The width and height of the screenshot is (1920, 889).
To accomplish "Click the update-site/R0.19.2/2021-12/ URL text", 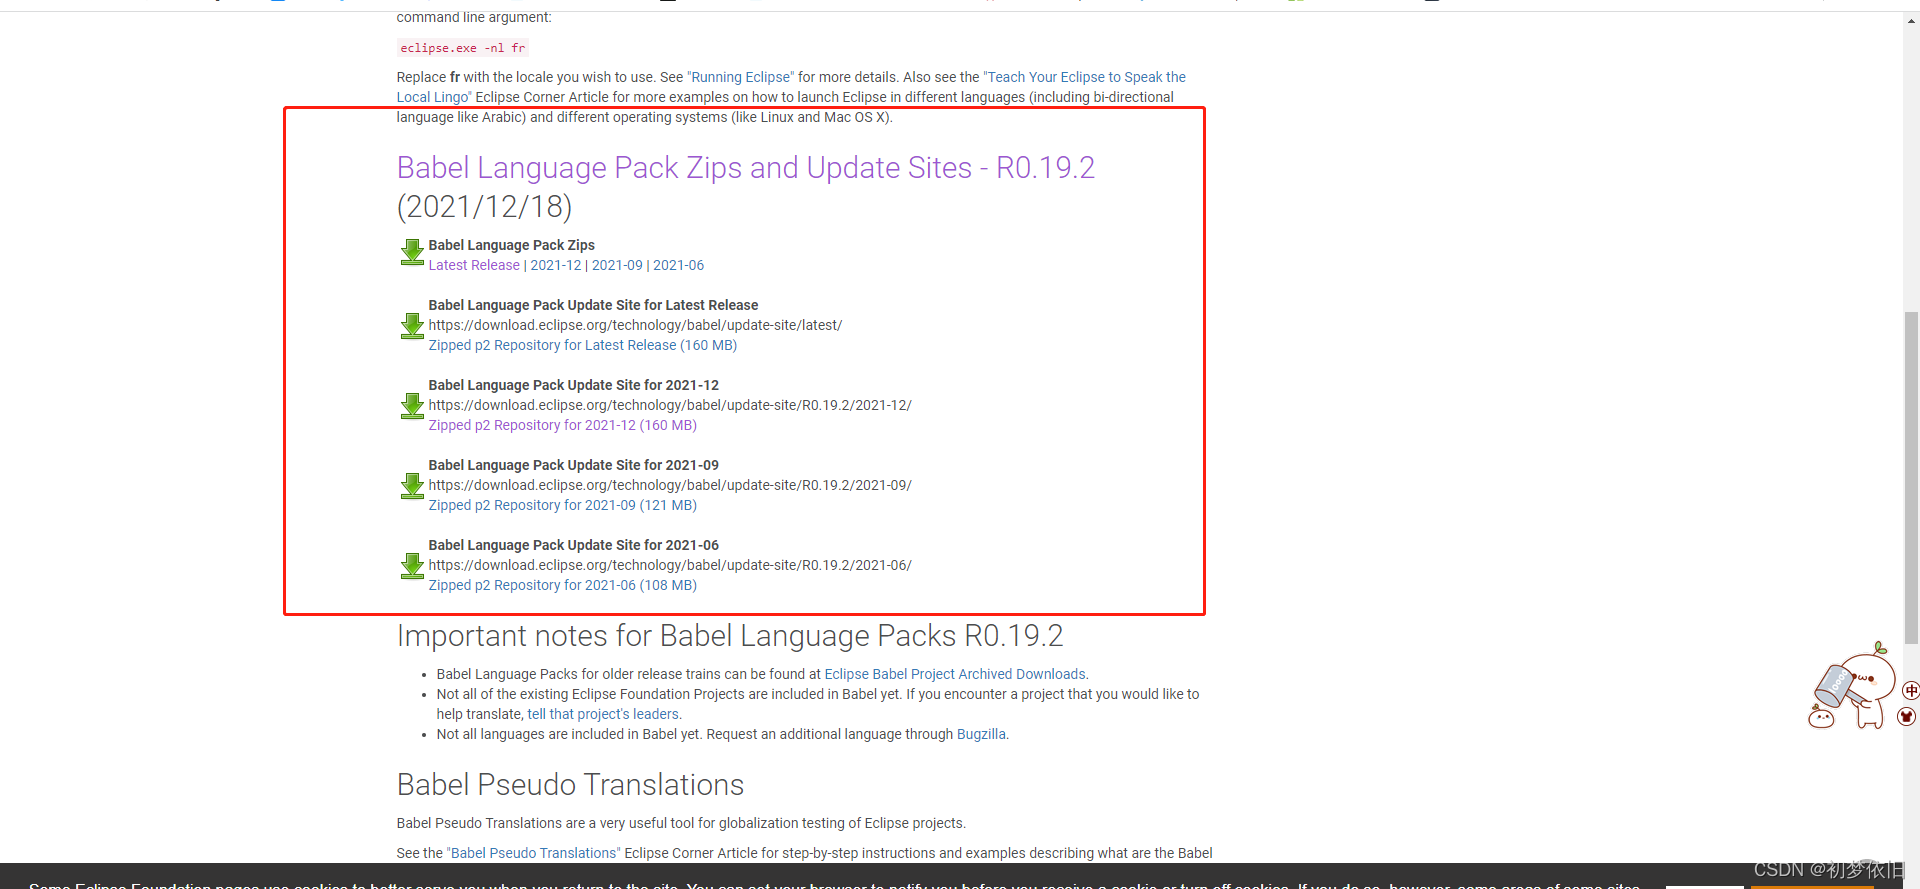I will coord(670,405).
